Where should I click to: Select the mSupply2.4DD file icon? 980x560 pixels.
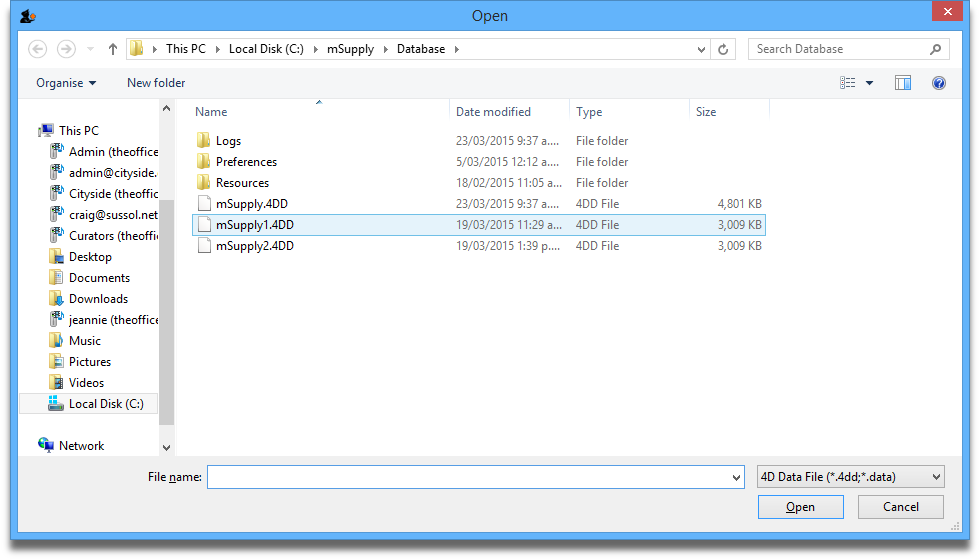click(204, 246)
